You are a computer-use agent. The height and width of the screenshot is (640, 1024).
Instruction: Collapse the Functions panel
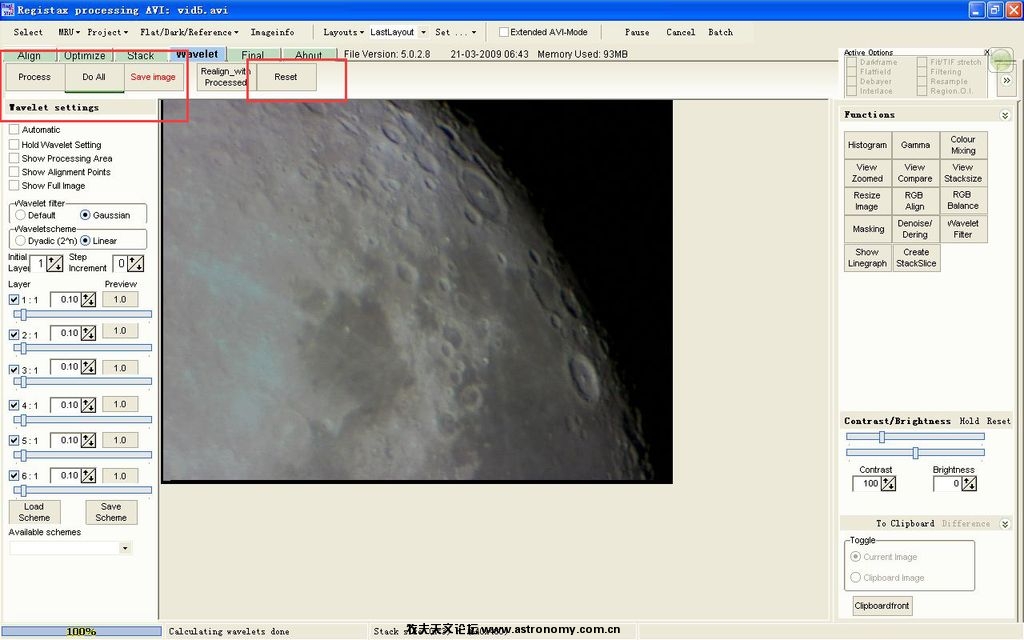[1004, 115]
